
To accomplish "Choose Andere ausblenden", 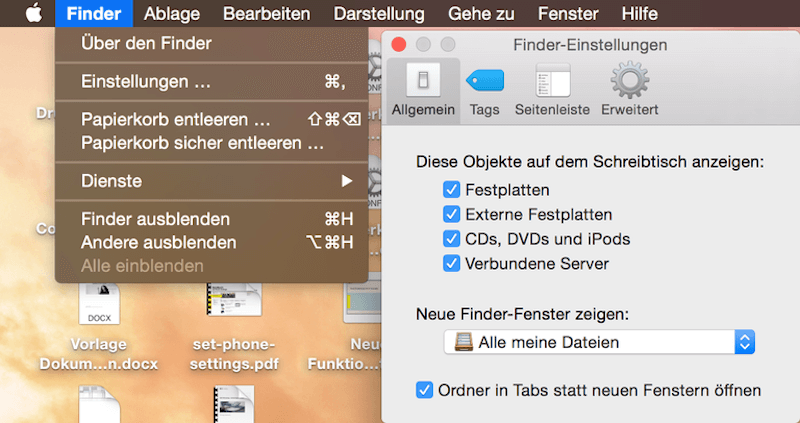I will (211, 242).
